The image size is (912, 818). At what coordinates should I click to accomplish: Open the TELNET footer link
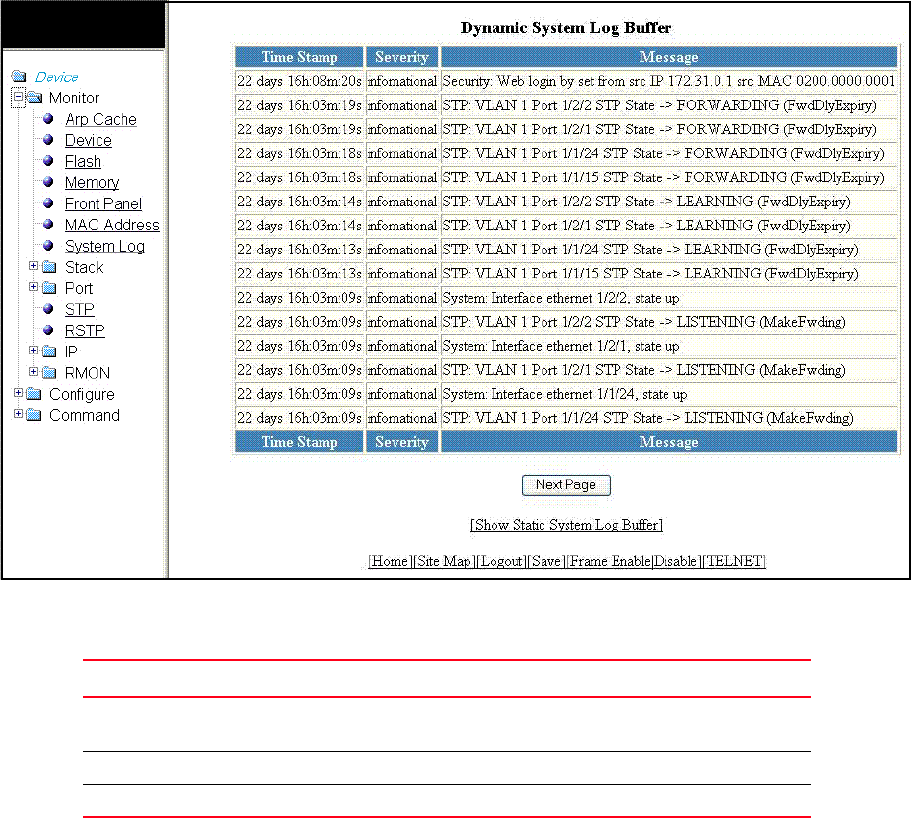pos(734,561)
